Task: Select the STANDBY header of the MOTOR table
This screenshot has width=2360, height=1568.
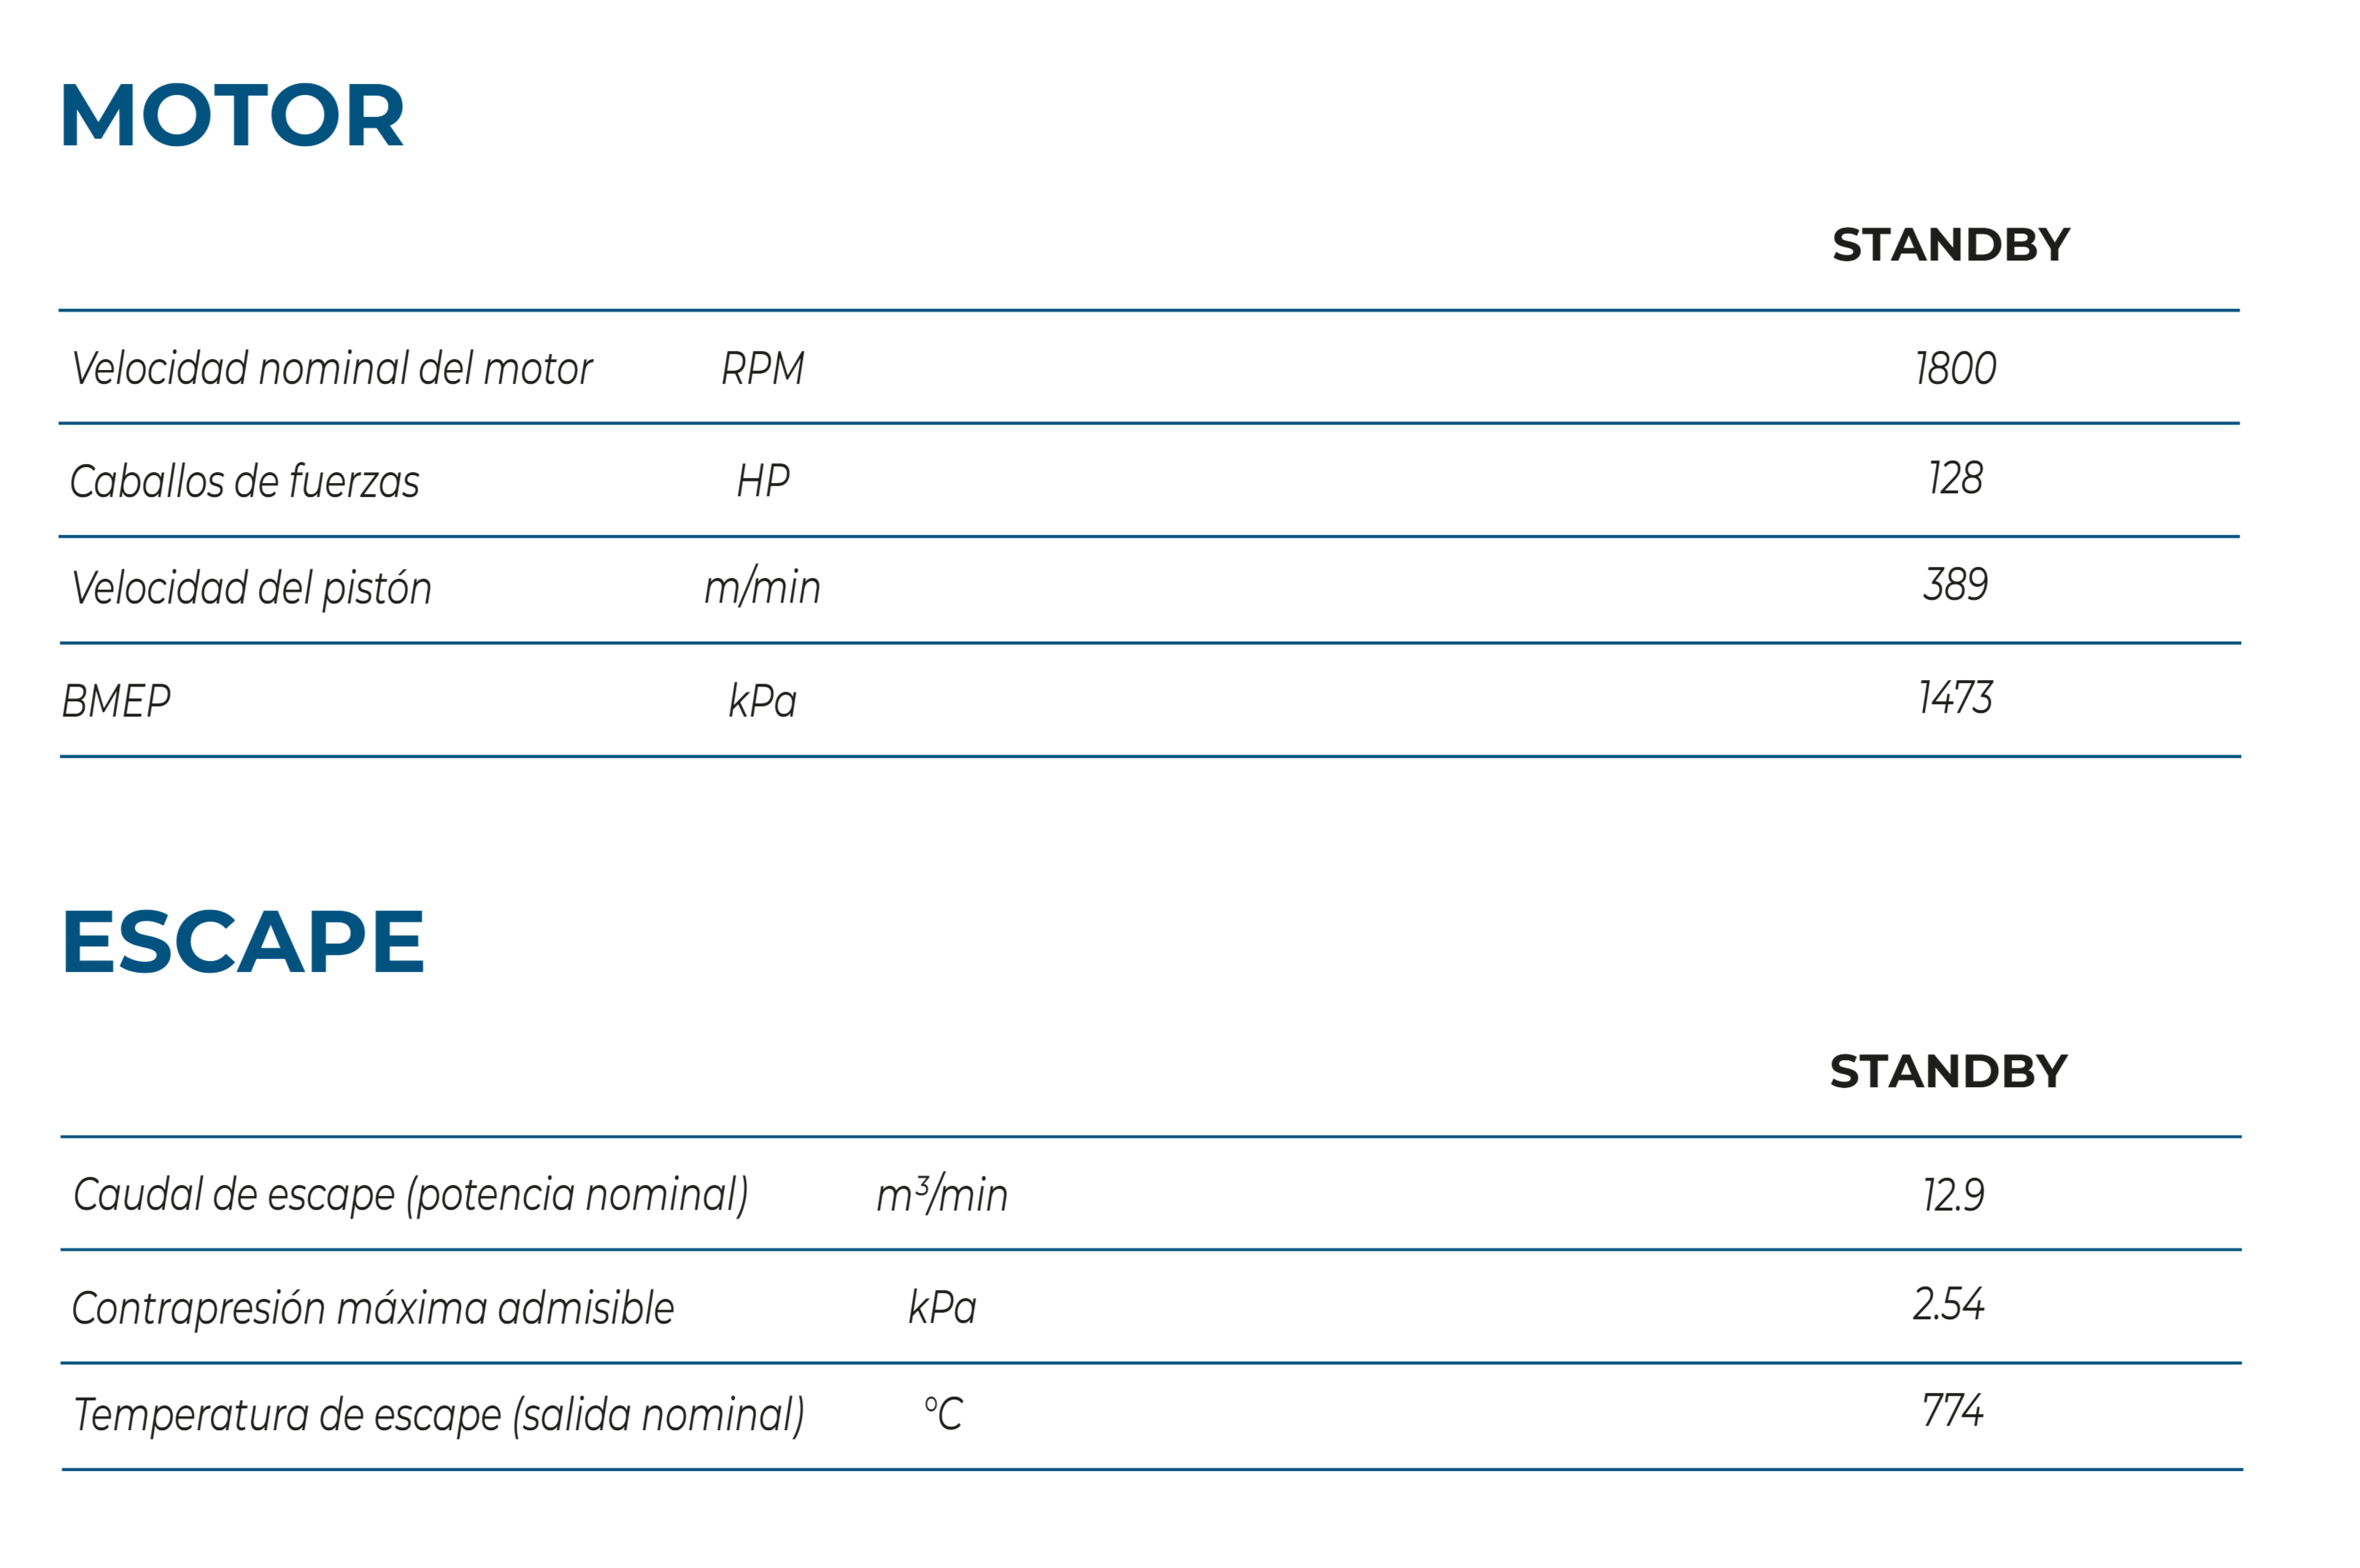Action: point(1950,245)
